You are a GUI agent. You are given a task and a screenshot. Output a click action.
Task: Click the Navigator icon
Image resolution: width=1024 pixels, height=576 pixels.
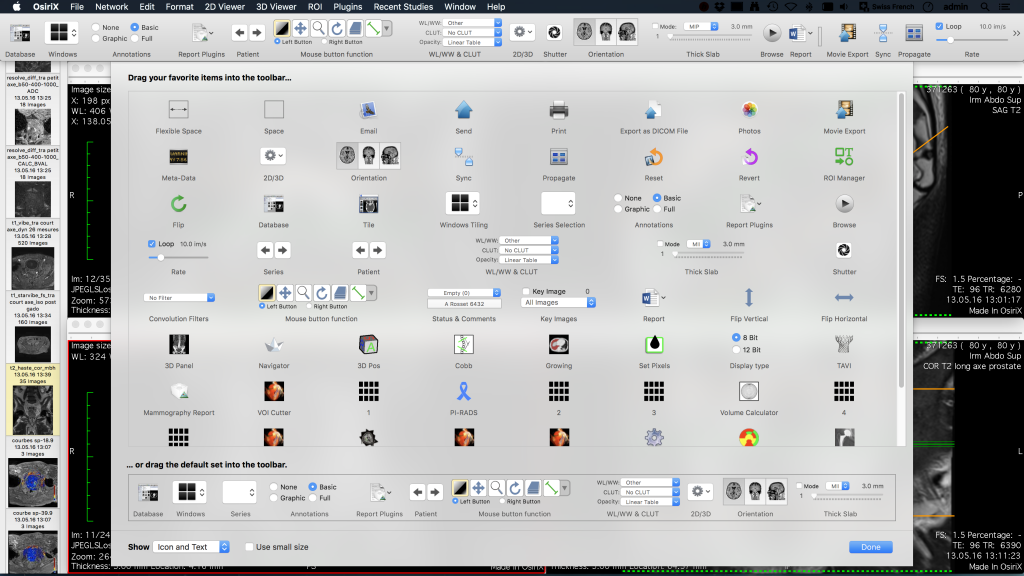(274, 344)
